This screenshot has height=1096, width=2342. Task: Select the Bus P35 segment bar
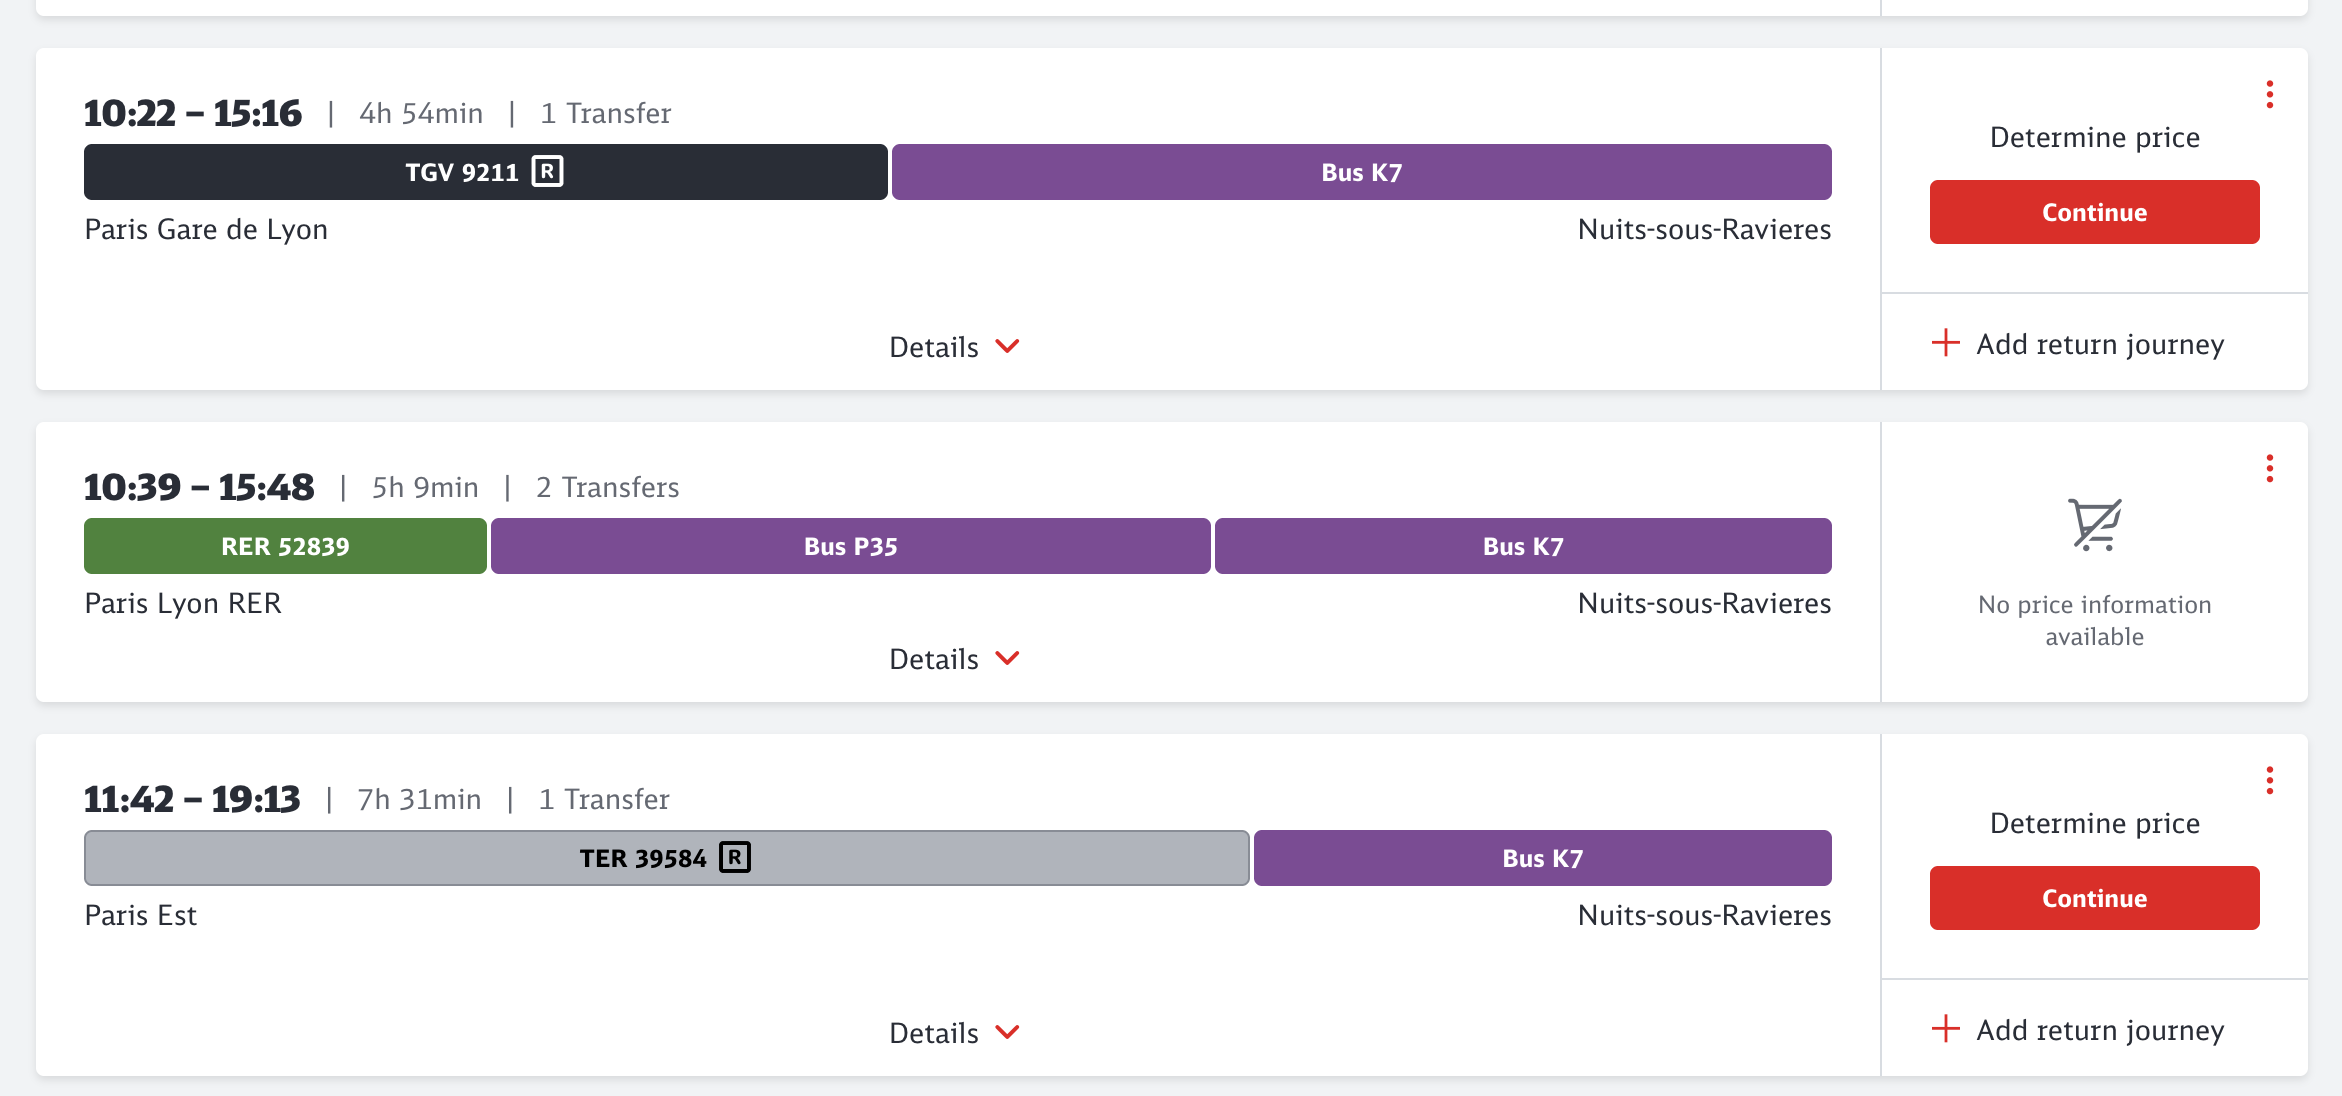850,546
